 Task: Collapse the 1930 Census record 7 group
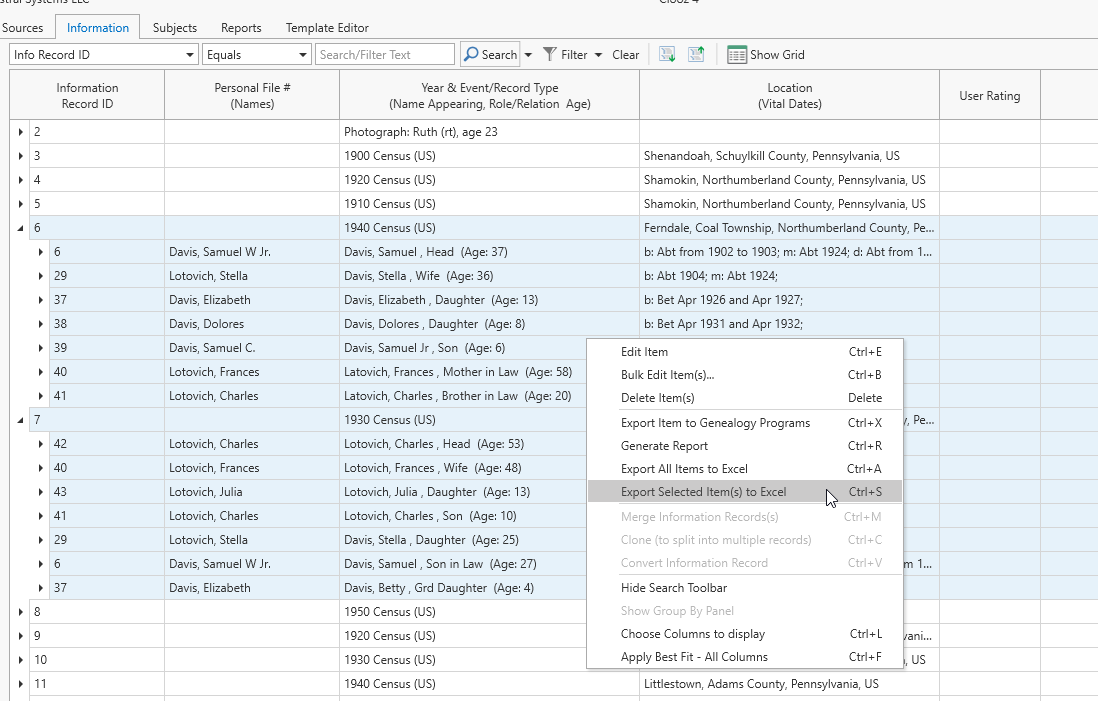tap(20, 419)
